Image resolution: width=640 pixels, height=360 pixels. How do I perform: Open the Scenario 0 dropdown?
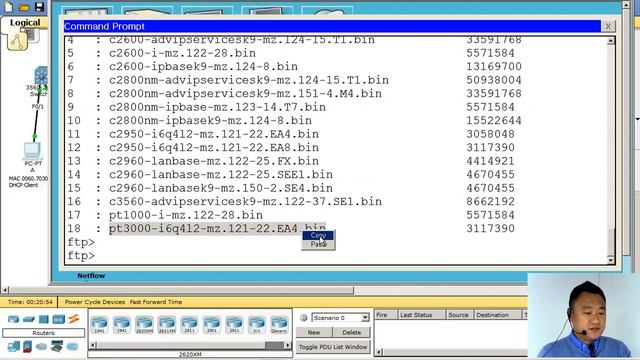(x=365, y=318)
